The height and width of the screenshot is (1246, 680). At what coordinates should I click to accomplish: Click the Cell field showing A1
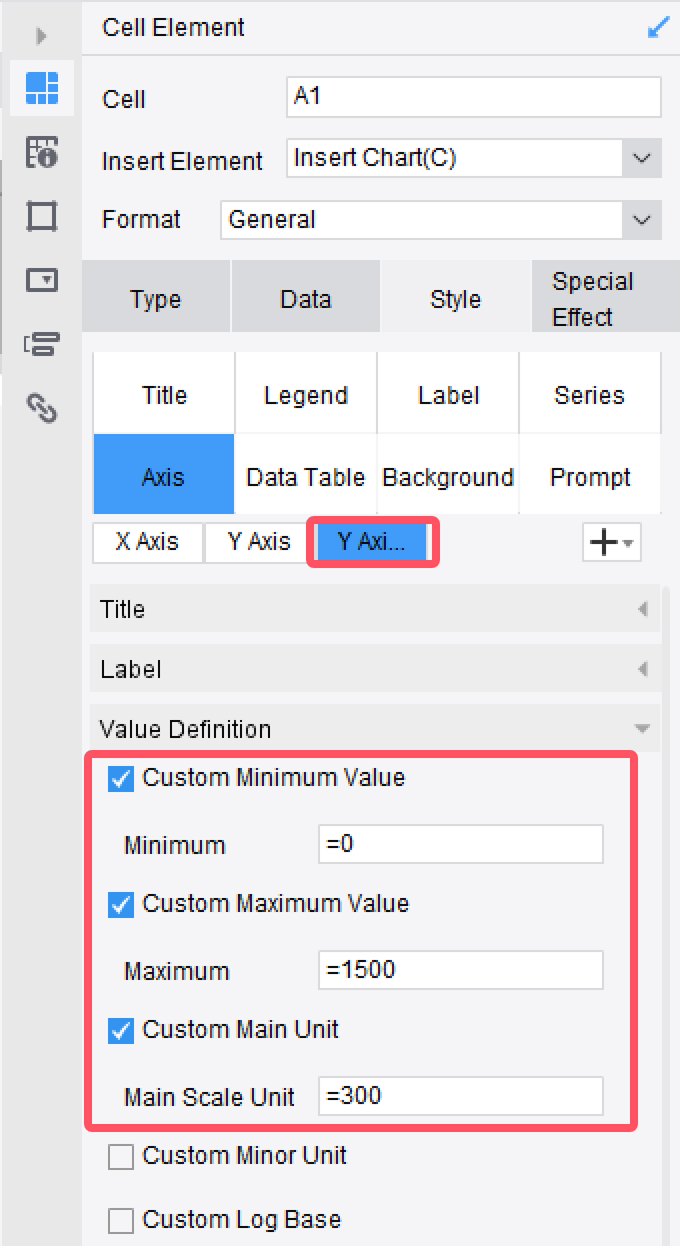[x=474, y=97]
